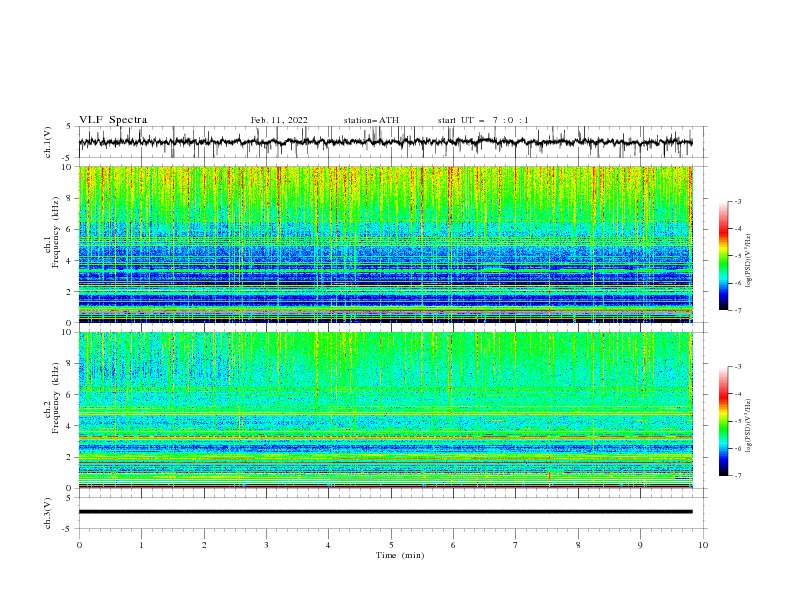Click time axis tick label '1'
Viewport: 792px width, 612px height.
[x=141, y=545]
